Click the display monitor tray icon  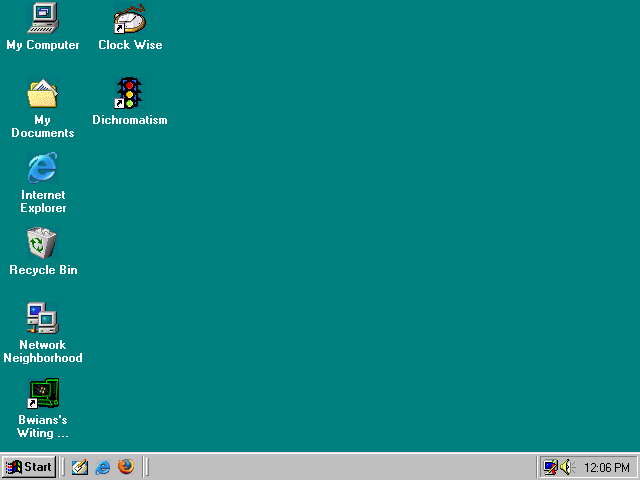(550, 467)
